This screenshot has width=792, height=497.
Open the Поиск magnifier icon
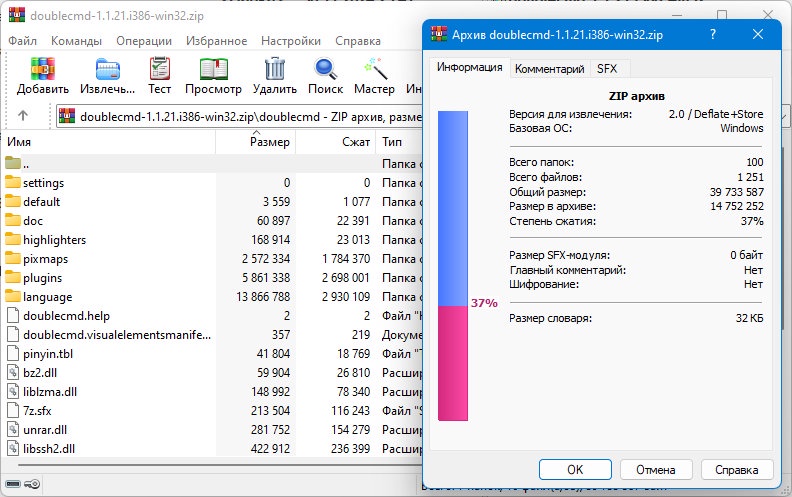click(x=325, y=69)
